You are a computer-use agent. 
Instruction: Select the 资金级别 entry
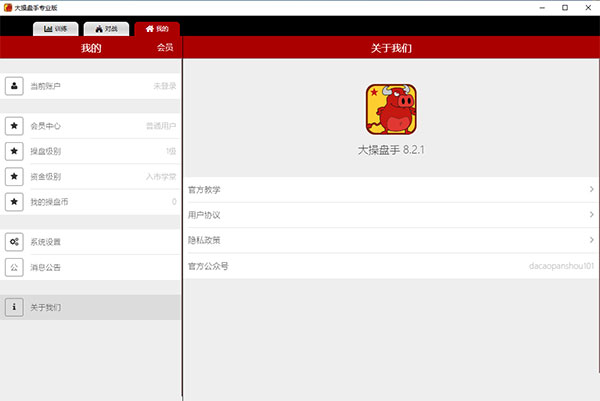[90, 176]
